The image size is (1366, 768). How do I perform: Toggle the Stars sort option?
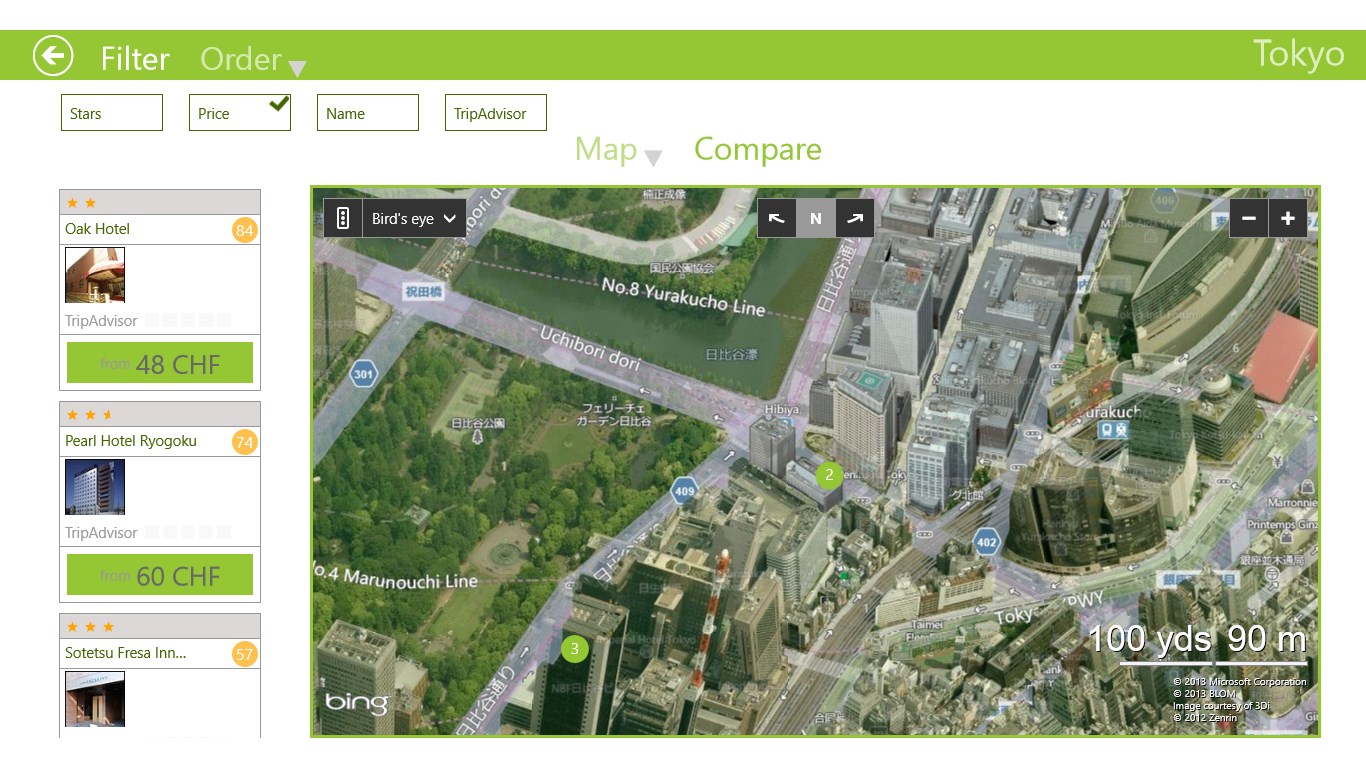(111, 113)
